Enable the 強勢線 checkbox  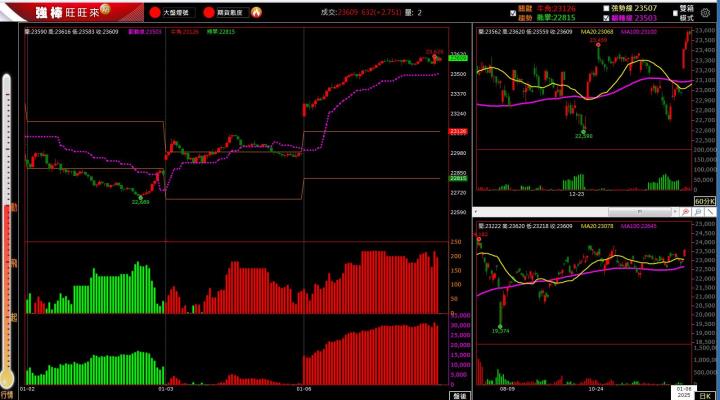[606, 8]
